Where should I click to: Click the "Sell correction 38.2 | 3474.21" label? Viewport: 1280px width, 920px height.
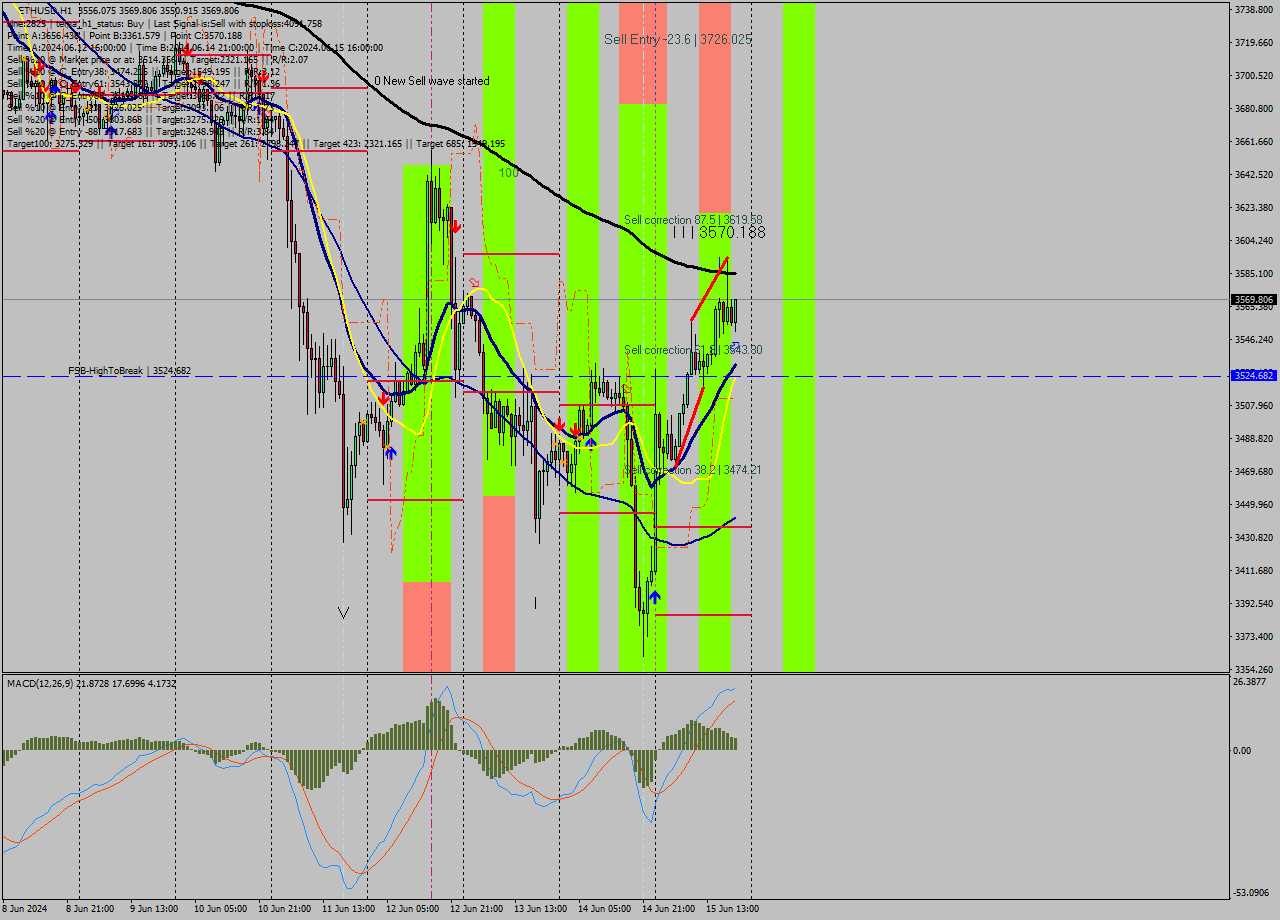click(691, 469)
